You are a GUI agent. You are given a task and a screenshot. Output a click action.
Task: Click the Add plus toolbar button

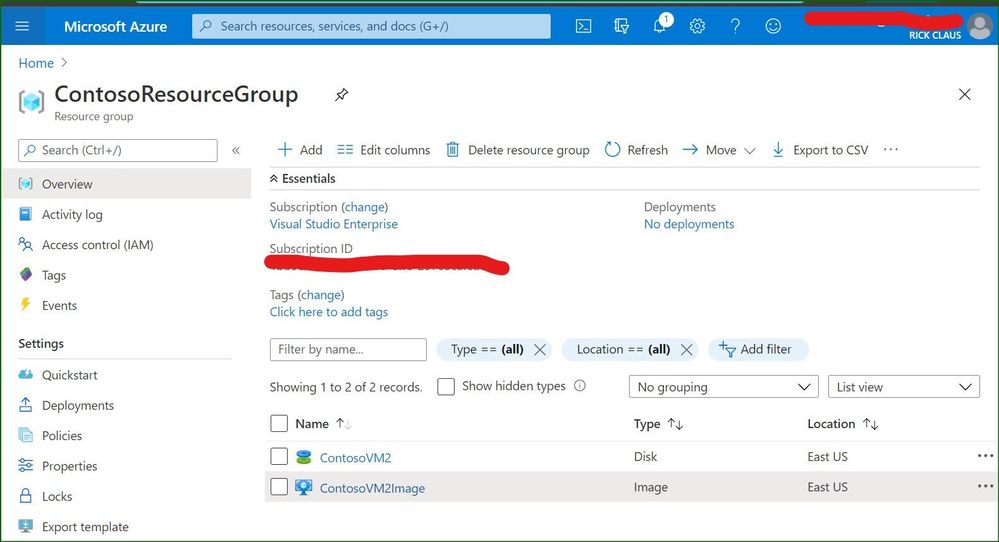tap(300, 150)
